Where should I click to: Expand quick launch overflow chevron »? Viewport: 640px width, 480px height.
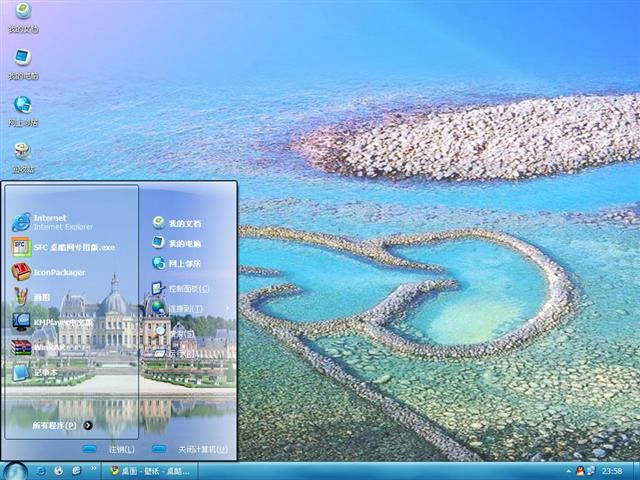(x=93, y=468)
